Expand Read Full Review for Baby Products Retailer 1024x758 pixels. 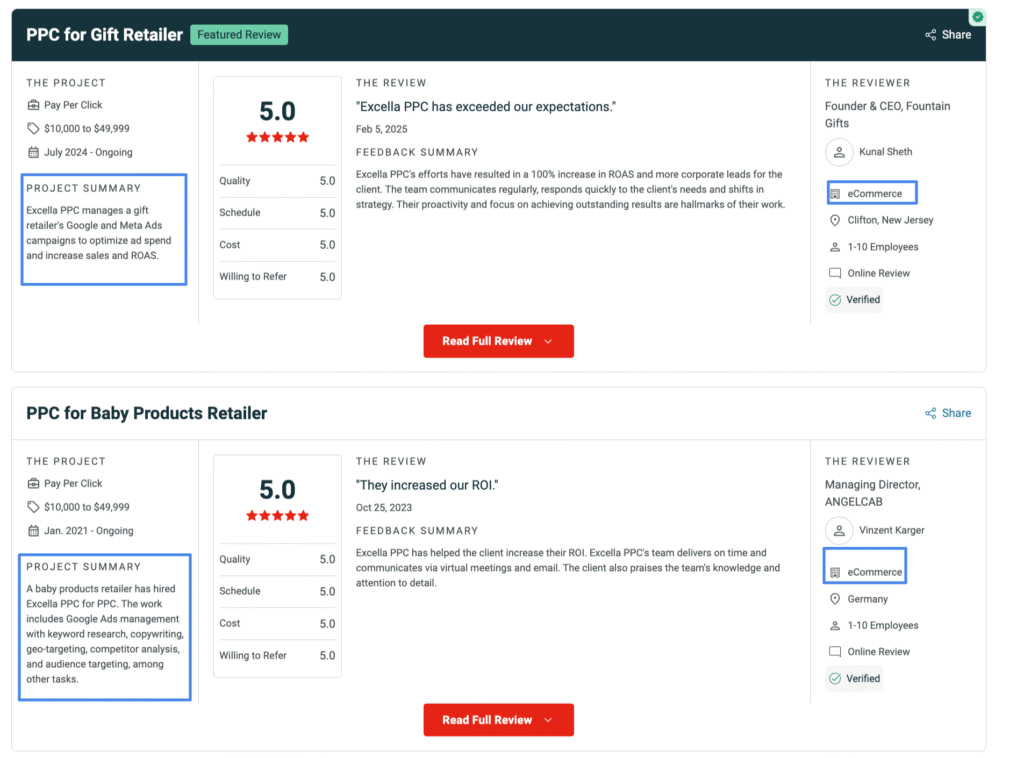[x=498, y=720]
